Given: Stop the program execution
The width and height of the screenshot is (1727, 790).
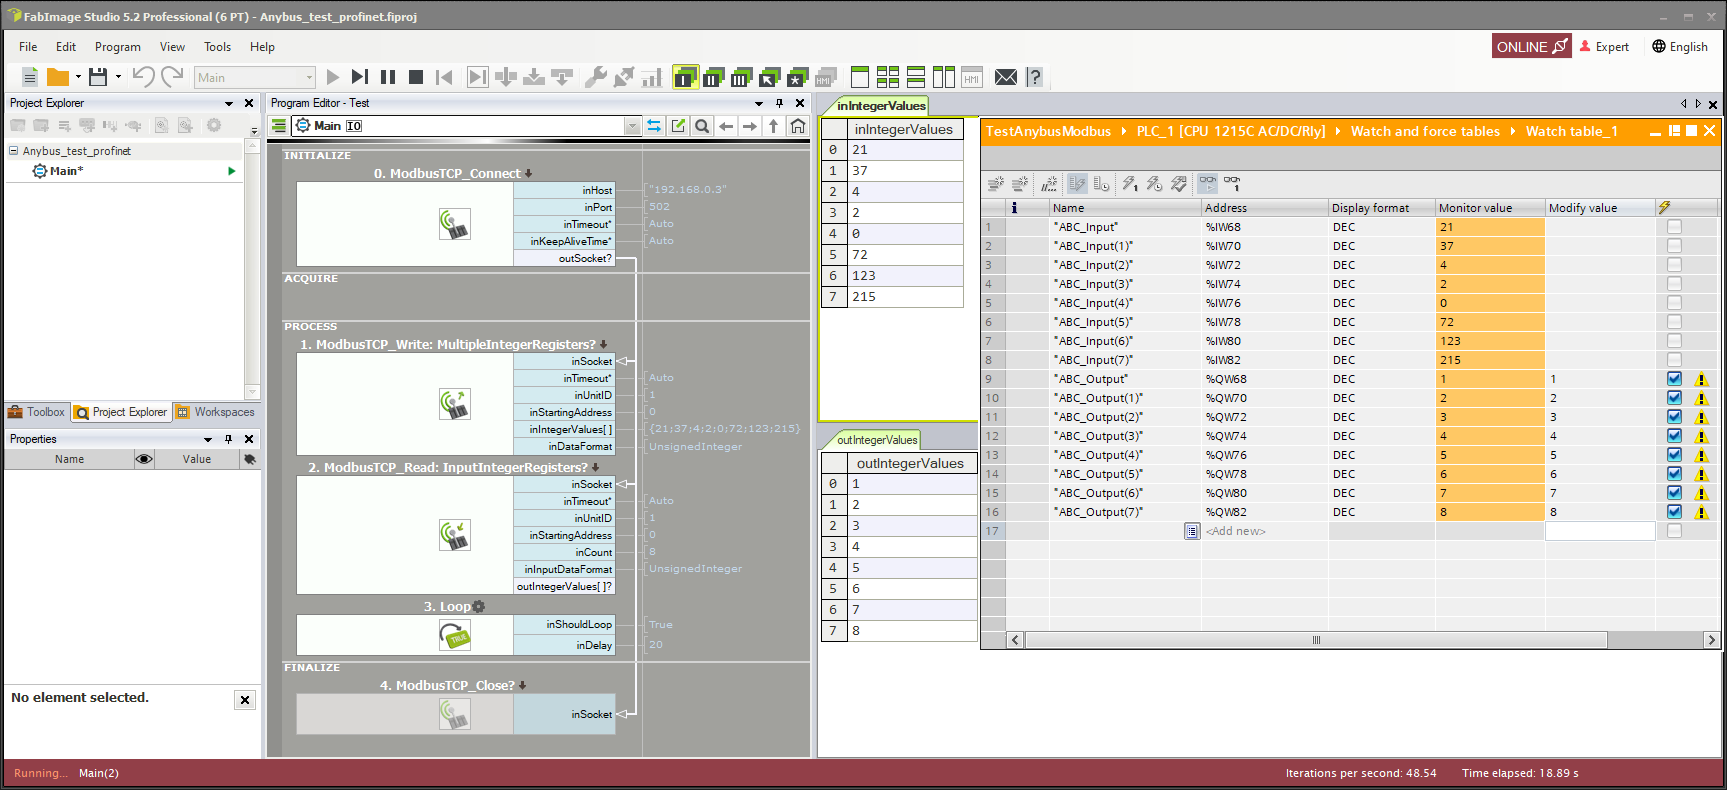Looking at the screenshot, I should coord(416,77).
